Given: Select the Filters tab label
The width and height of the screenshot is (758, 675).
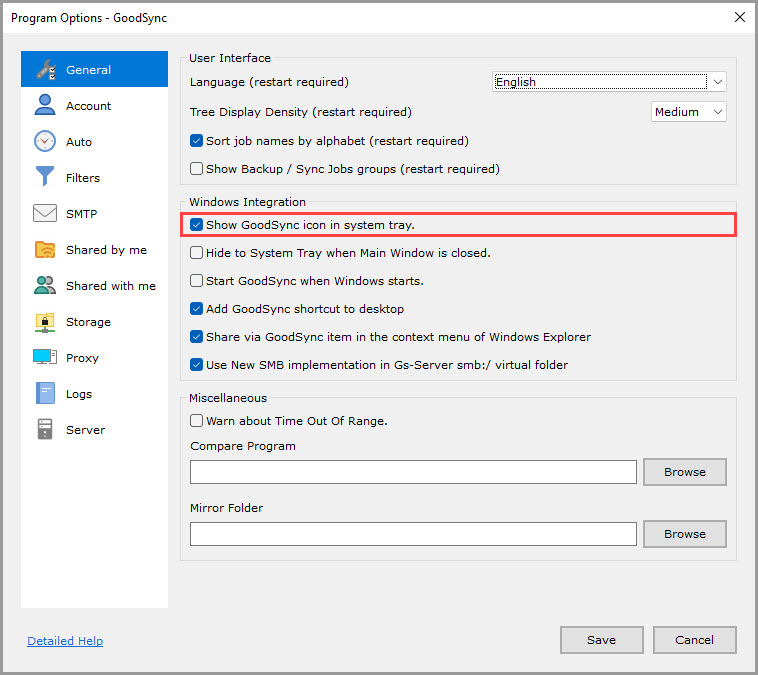Looking at the screenshot, I should 83,178.
